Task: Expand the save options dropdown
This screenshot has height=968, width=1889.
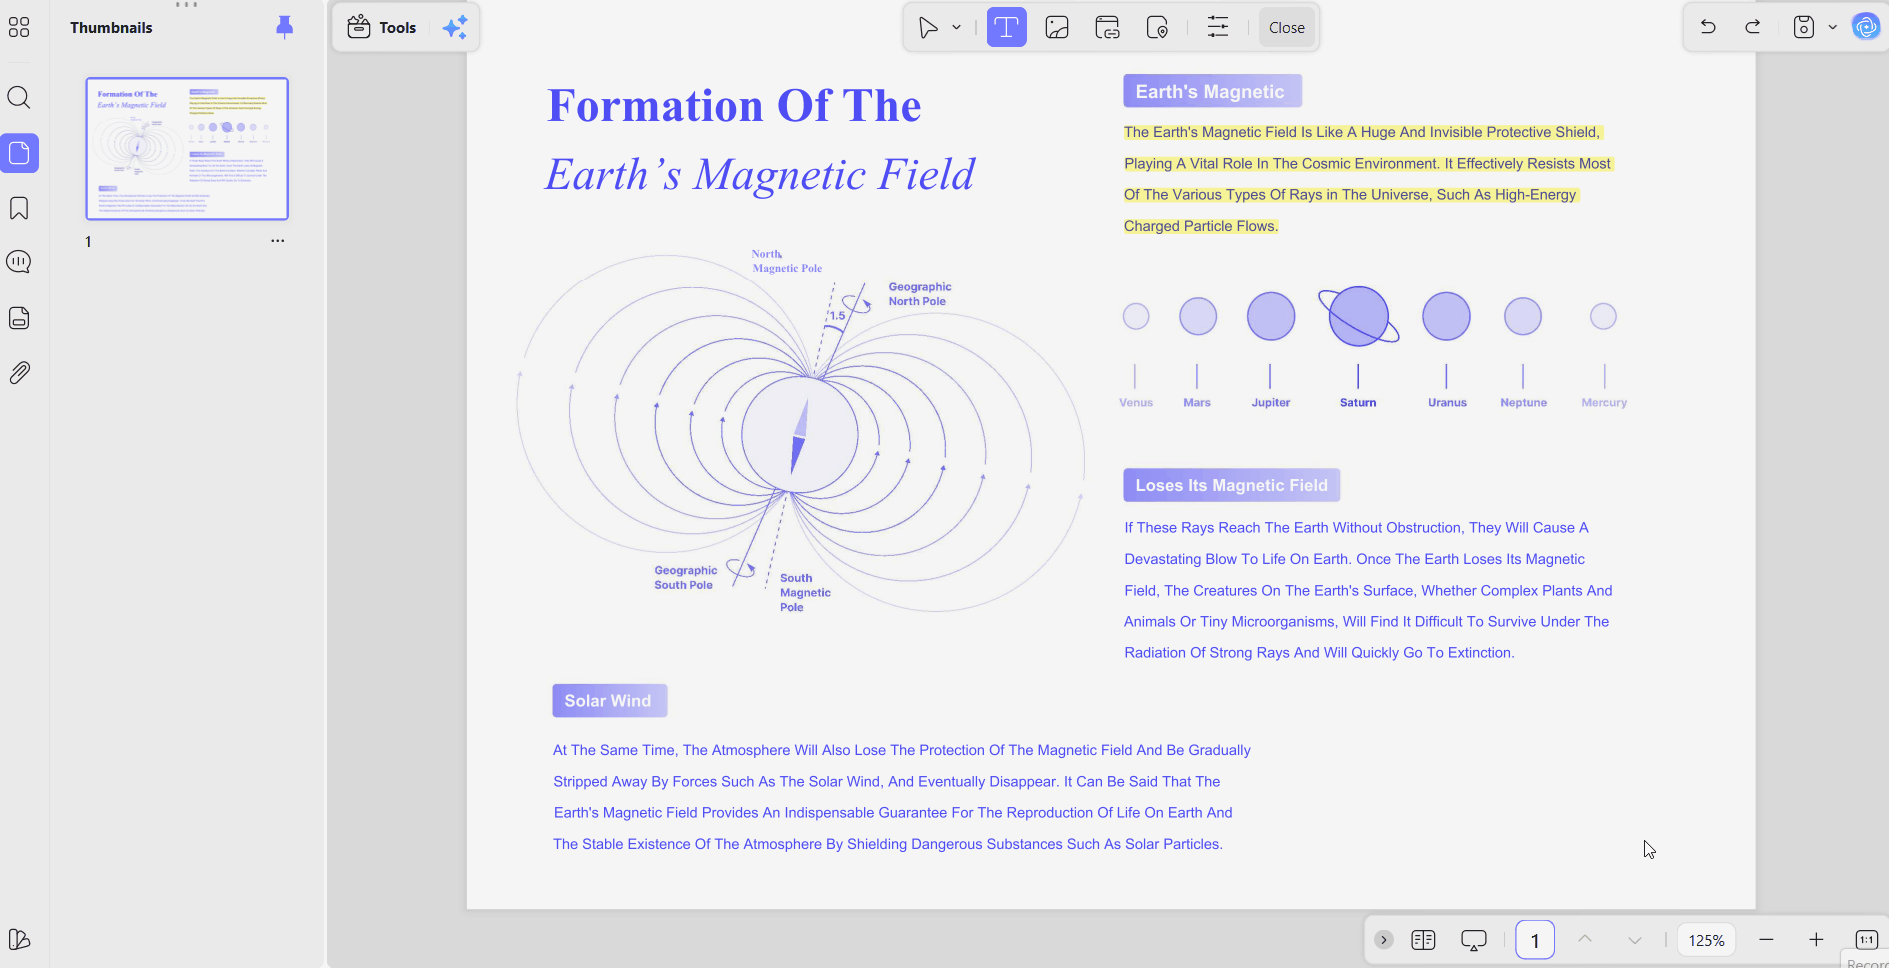Action: tap(1833, 27)
